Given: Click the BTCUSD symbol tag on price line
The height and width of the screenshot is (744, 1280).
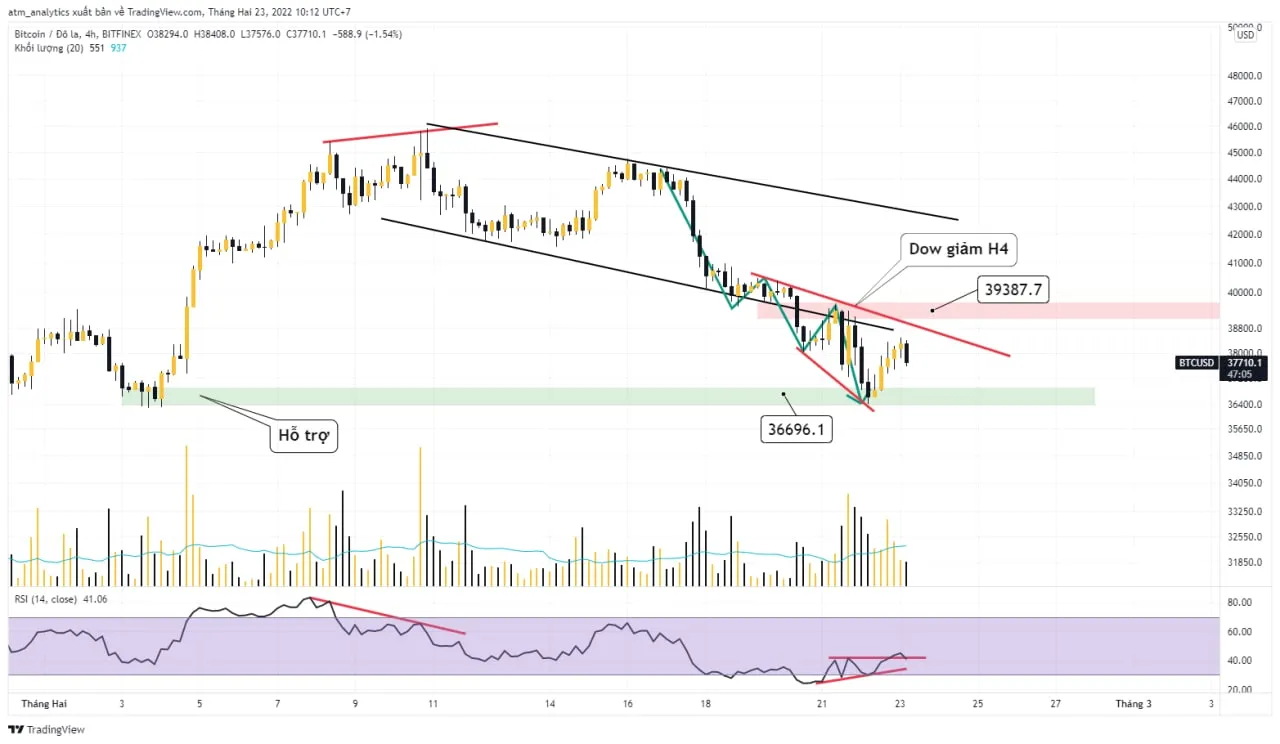Looking at the screenshot, I should coord(1196,363).
